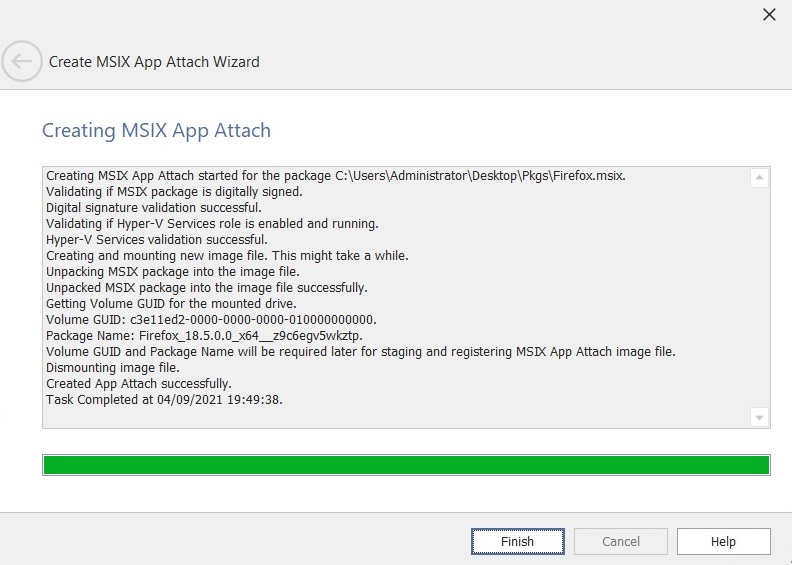Close the wizard with the X button
This screenshot has width=792, height=565.
point(769,14)
